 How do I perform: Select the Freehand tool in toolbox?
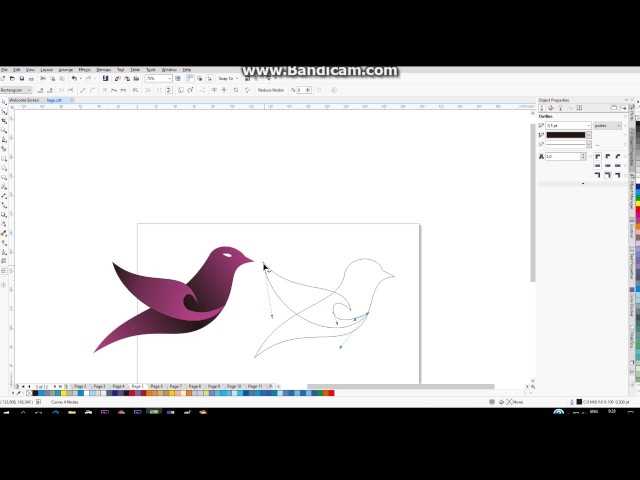(4, 140)
